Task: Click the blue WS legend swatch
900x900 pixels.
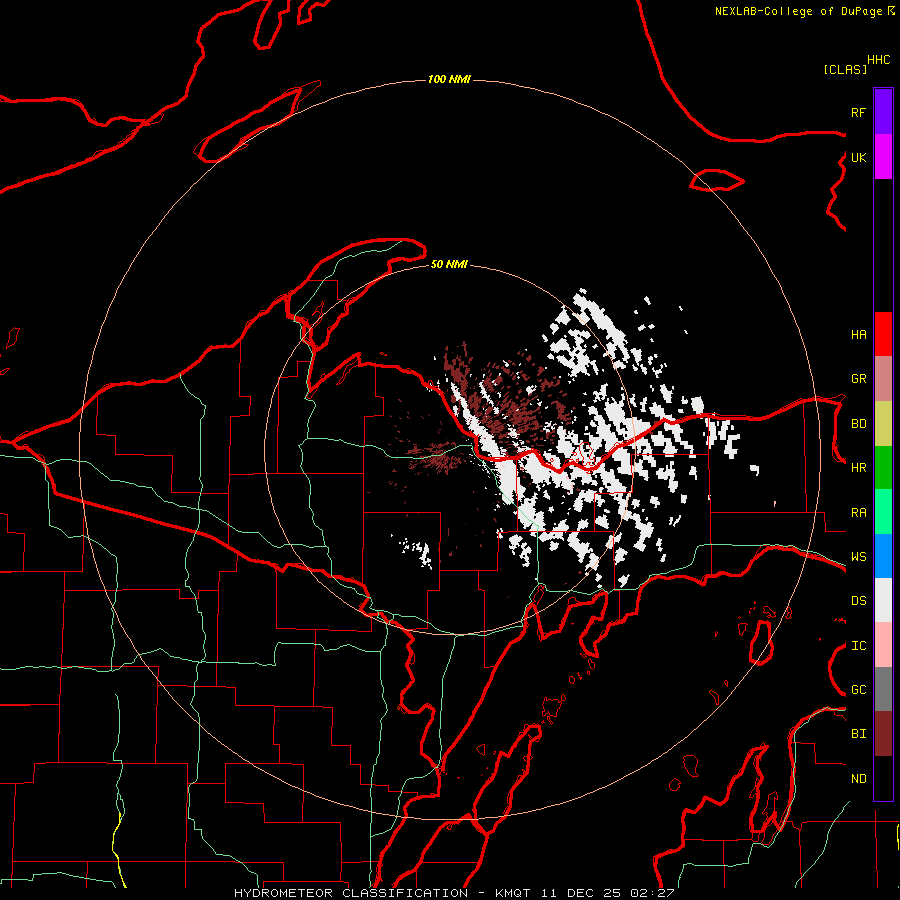Action: 883,556
